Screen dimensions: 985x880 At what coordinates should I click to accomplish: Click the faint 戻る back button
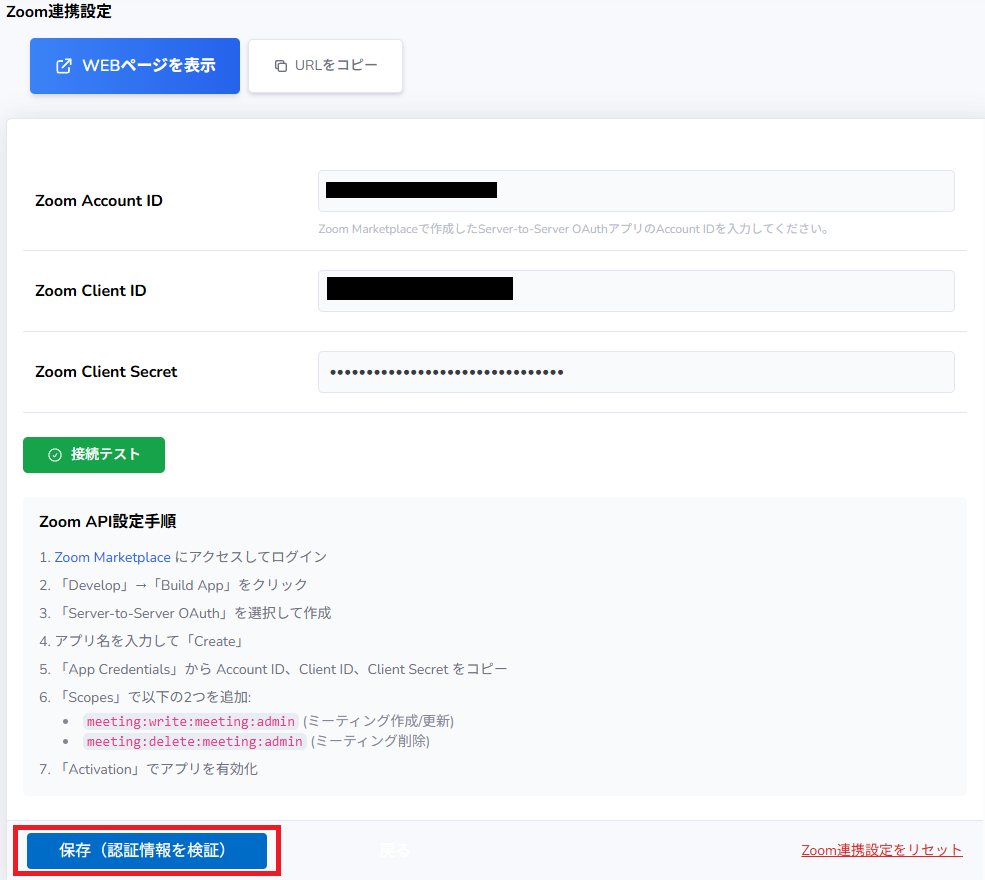pos(394,851)
